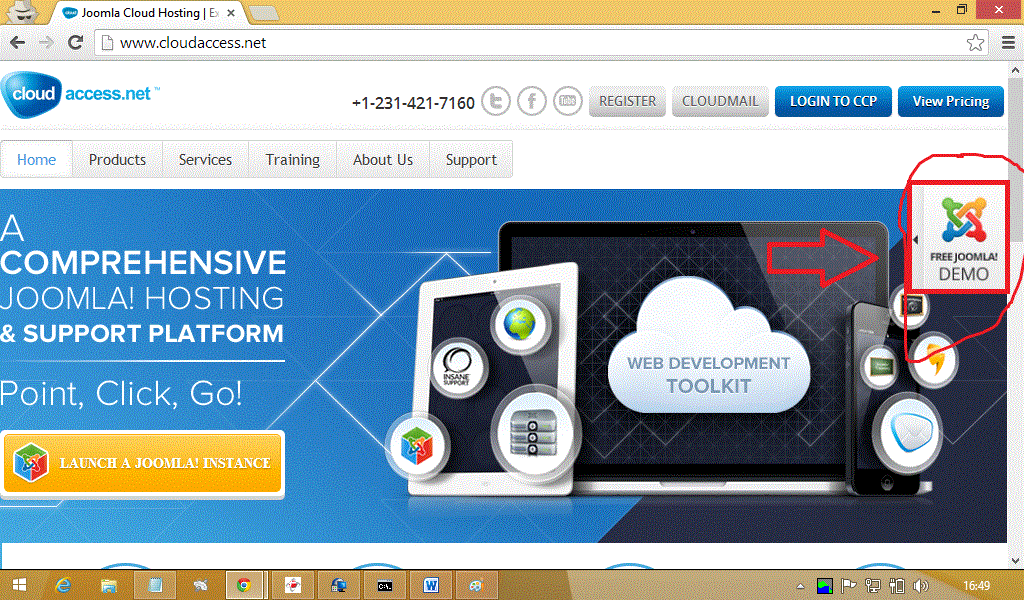Screen dimensions: 1024x600
Task: Switch to Chrome in the taskbar
Action: click(244, 586)
